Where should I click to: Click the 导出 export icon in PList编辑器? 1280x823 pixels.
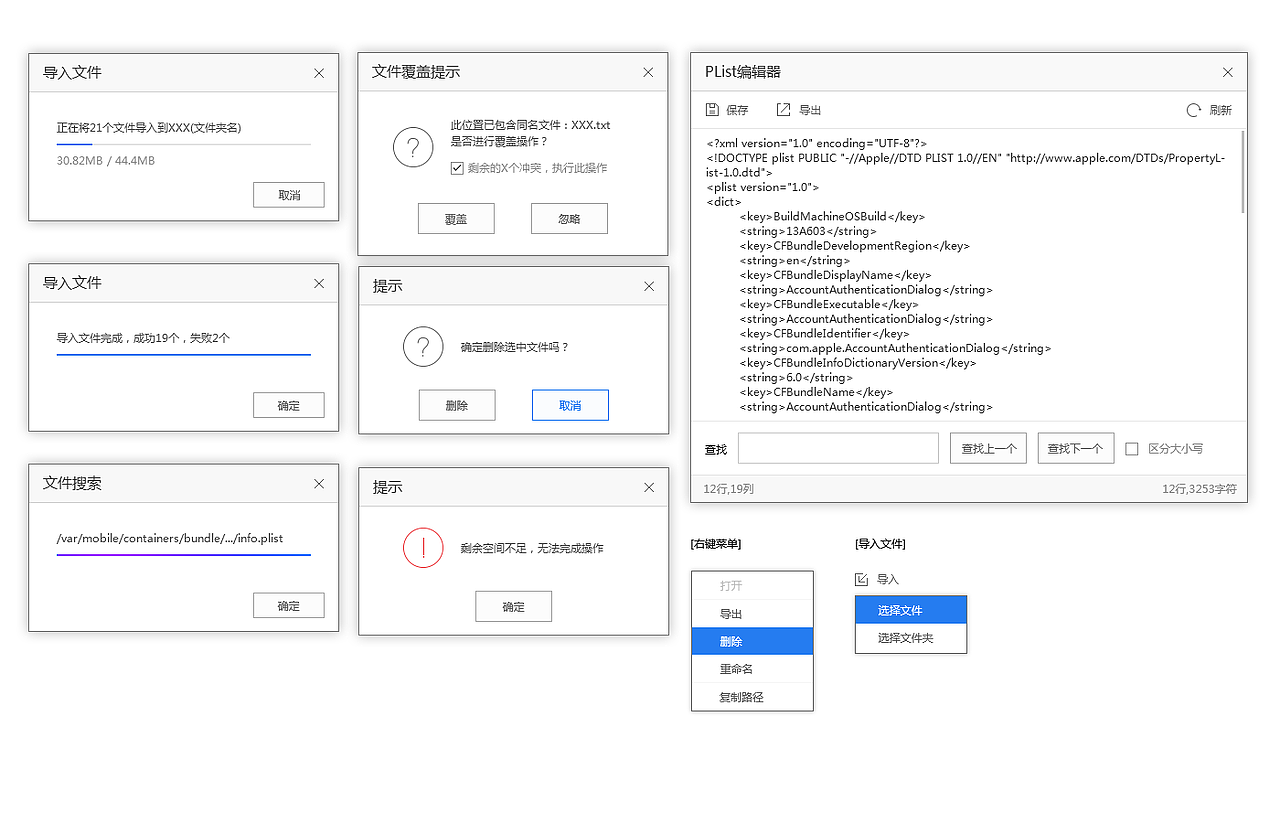point(782,109)
